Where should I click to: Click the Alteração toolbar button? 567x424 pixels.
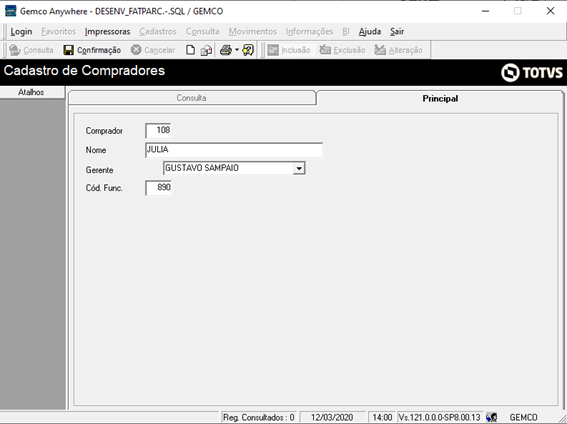(x=398, y=50)
